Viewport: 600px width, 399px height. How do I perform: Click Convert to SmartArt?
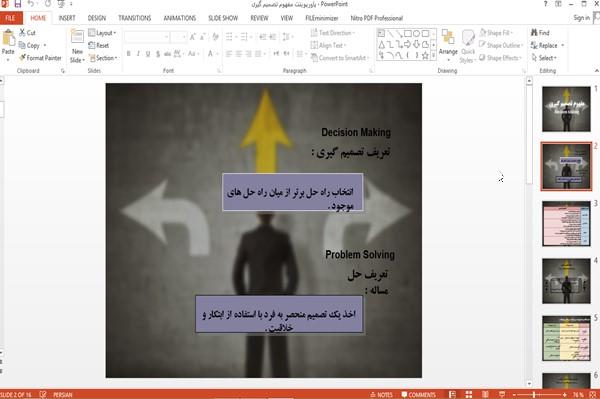[x=340, y=58]
